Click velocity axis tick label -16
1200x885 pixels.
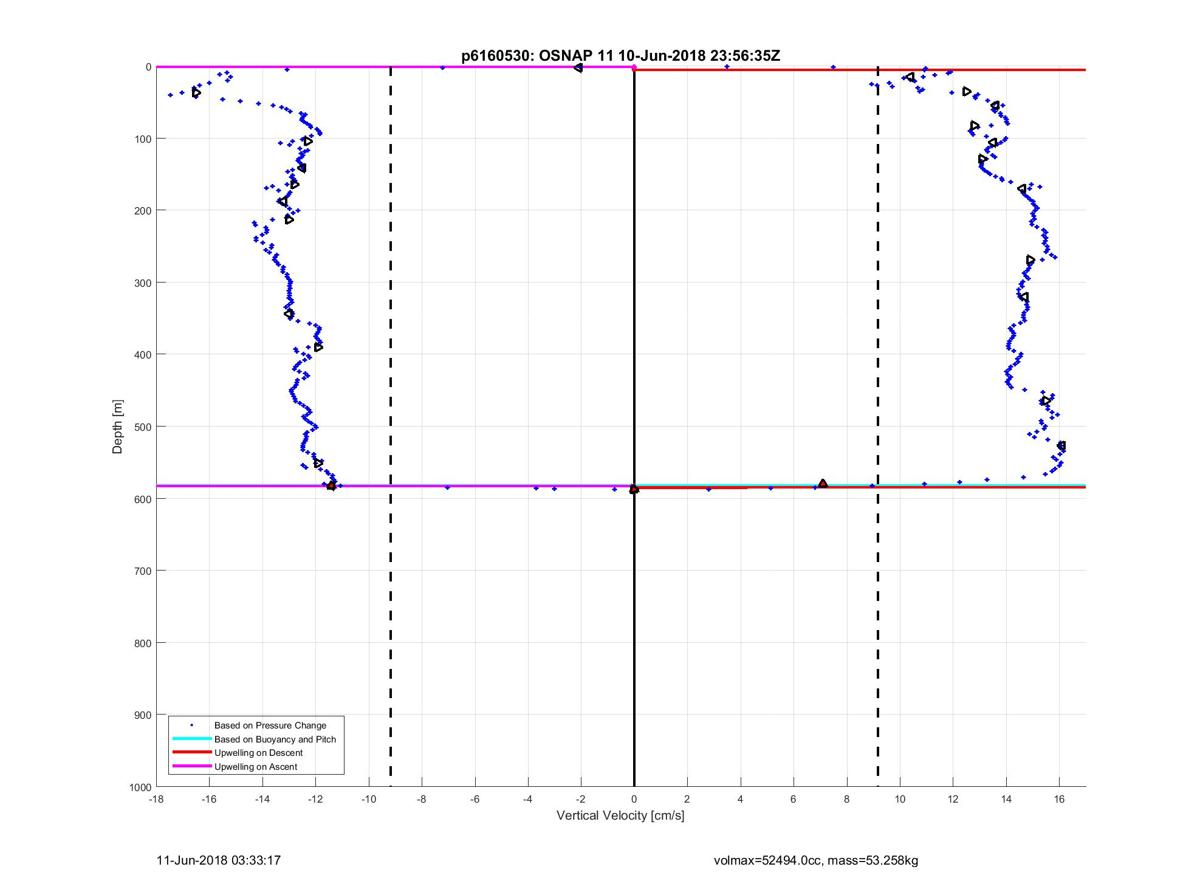[209, 799]
